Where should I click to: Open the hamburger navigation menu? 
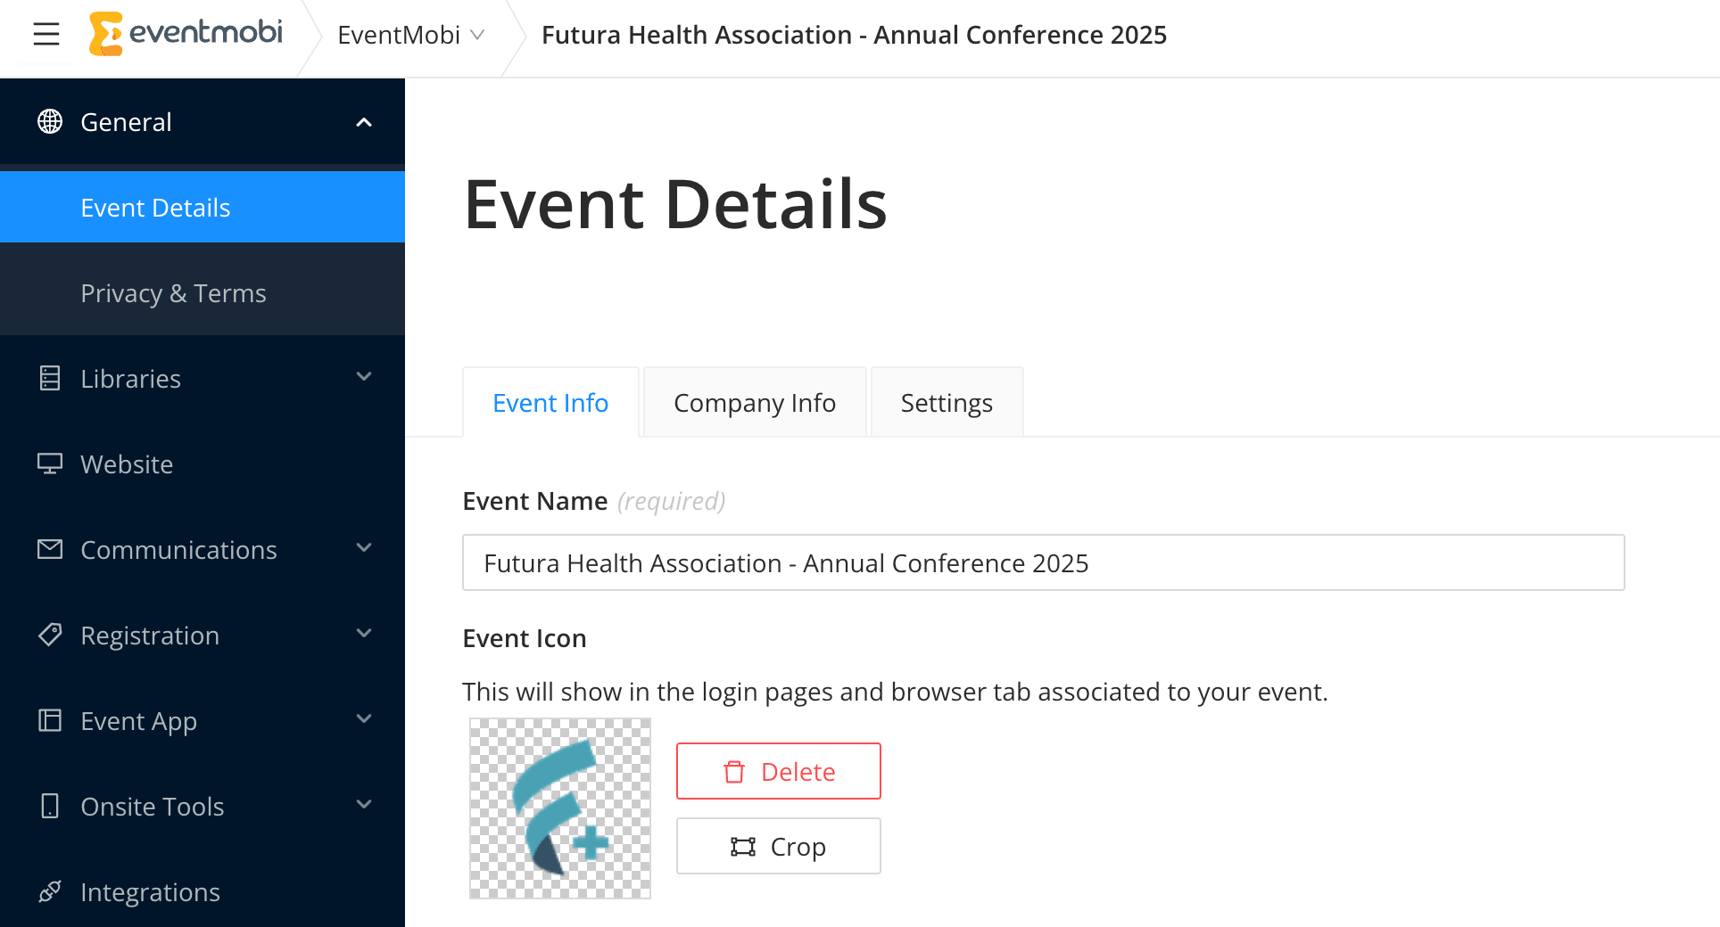tap(46, 33)
